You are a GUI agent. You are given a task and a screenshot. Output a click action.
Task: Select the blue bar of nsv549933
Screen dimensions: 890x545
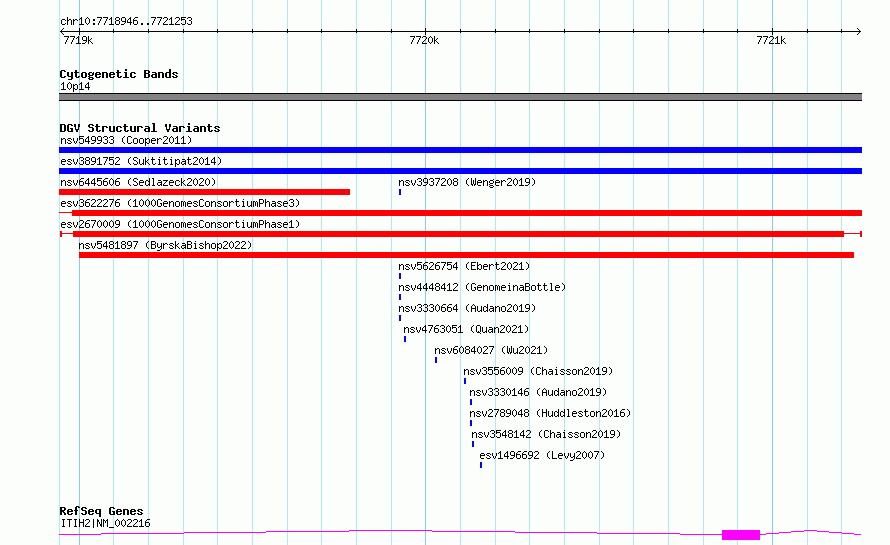pyautogui.click(x=460, y=150)
